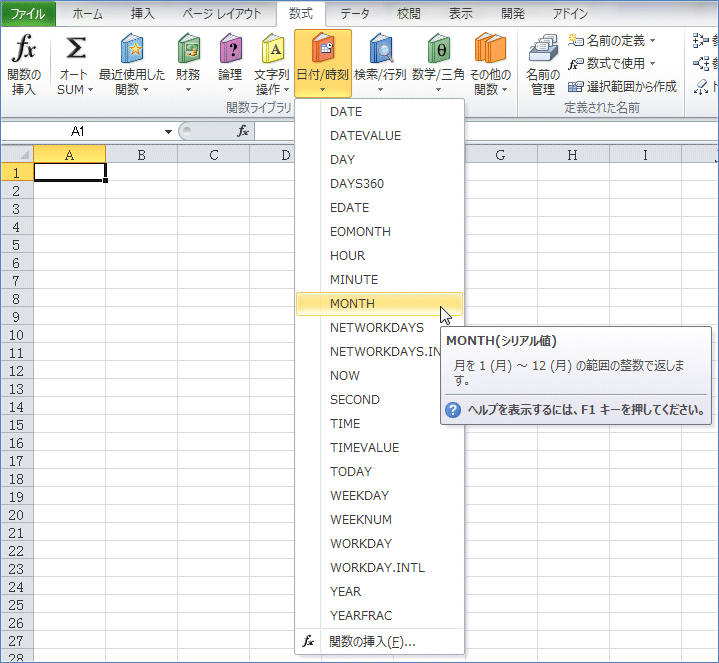This screenshot has height=663, width=719.
Task: Choose MONTH from the date functions list
Action: tap(352, 304)
